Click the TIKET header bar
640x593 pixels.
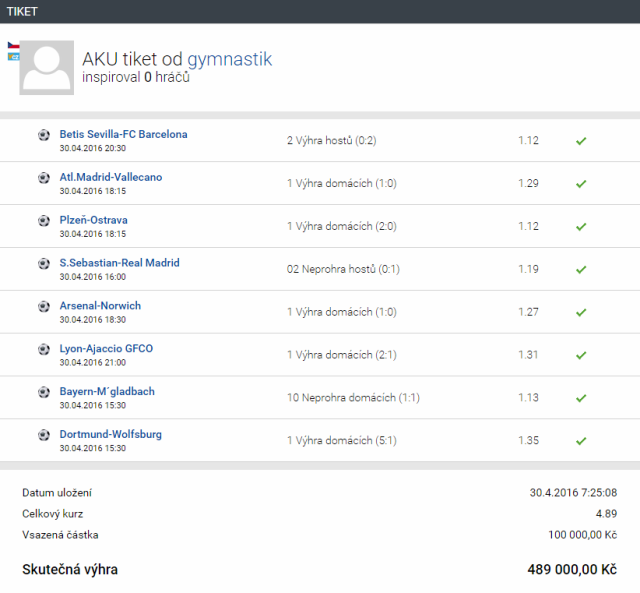[x=320, y=11]
